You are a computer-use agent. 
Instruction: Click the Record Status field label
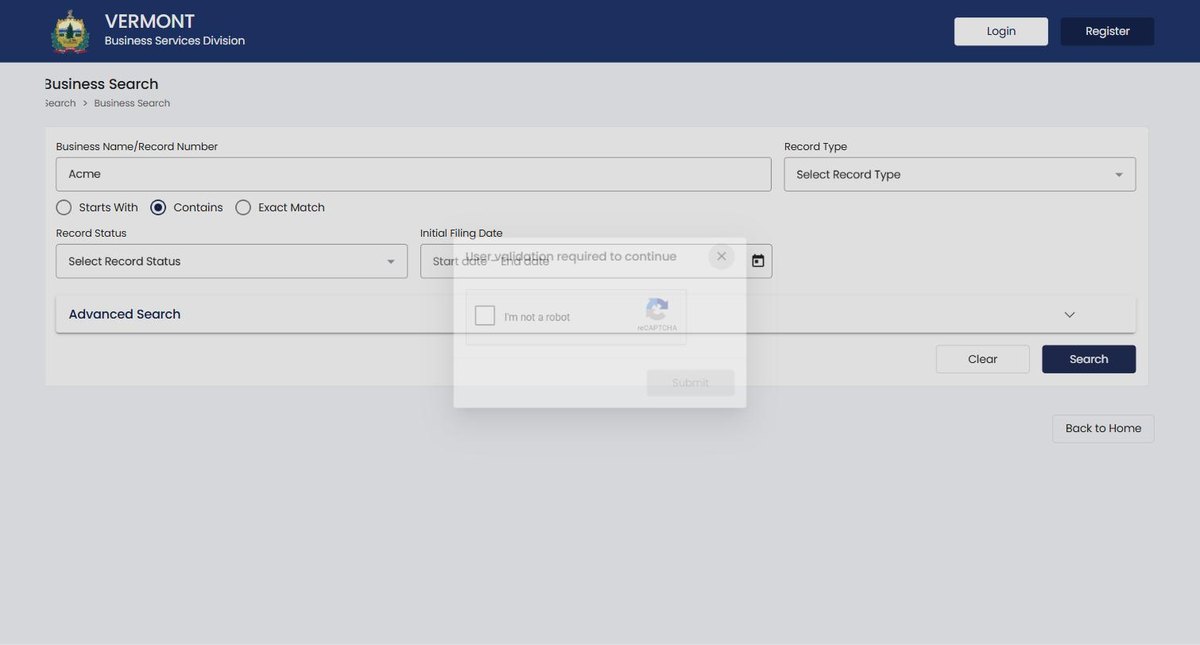(x=91, y=233)
